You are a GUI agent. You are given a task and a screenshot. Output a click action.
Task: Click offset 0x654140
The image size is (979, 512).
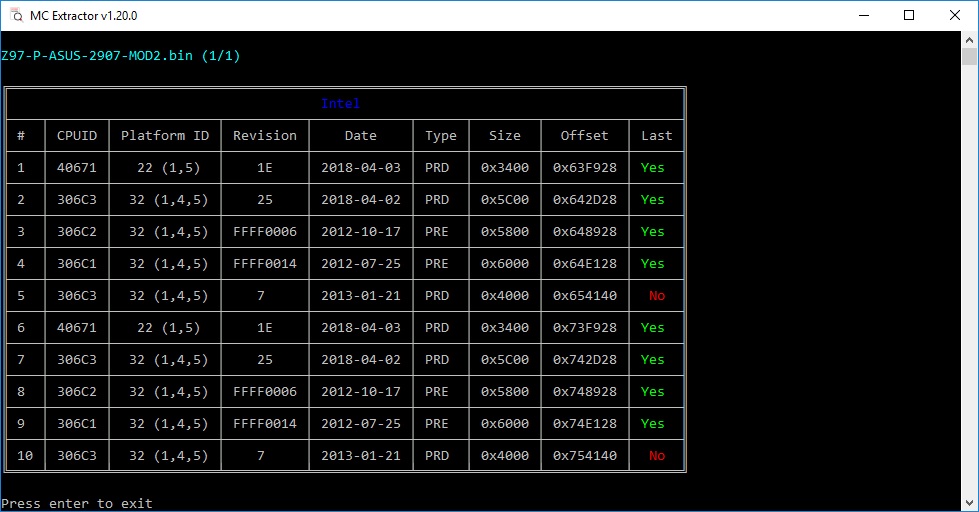pos(584,295)
